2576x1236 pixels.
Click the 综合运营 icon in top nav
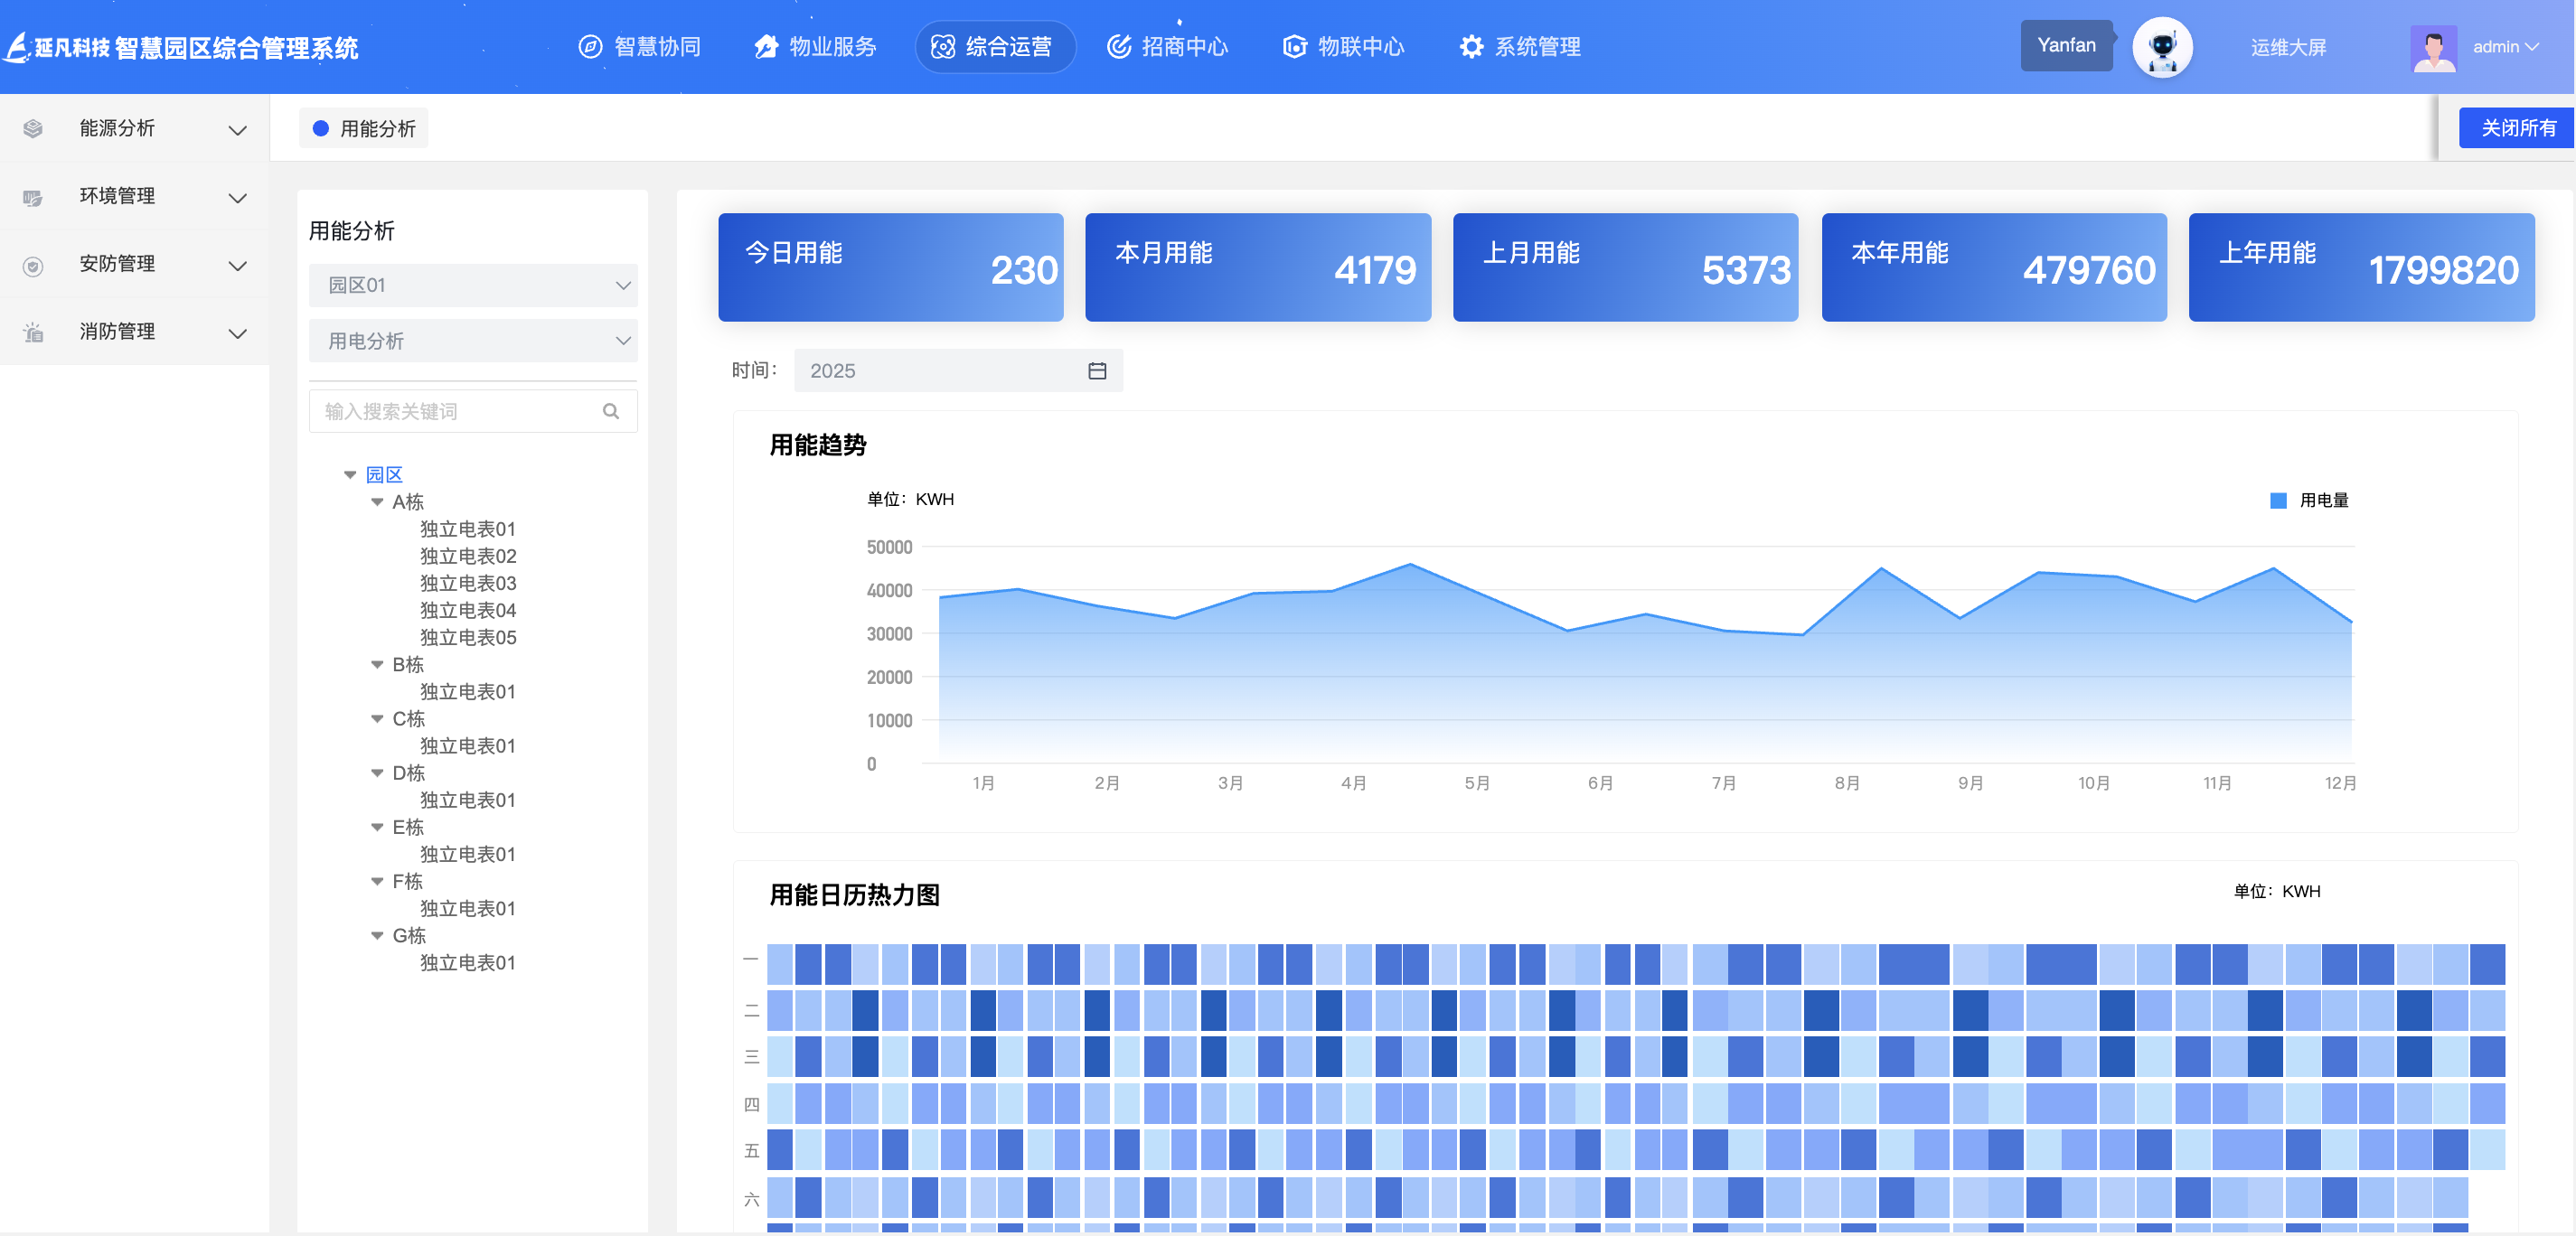pyautogui.click(x=942, y=47)
